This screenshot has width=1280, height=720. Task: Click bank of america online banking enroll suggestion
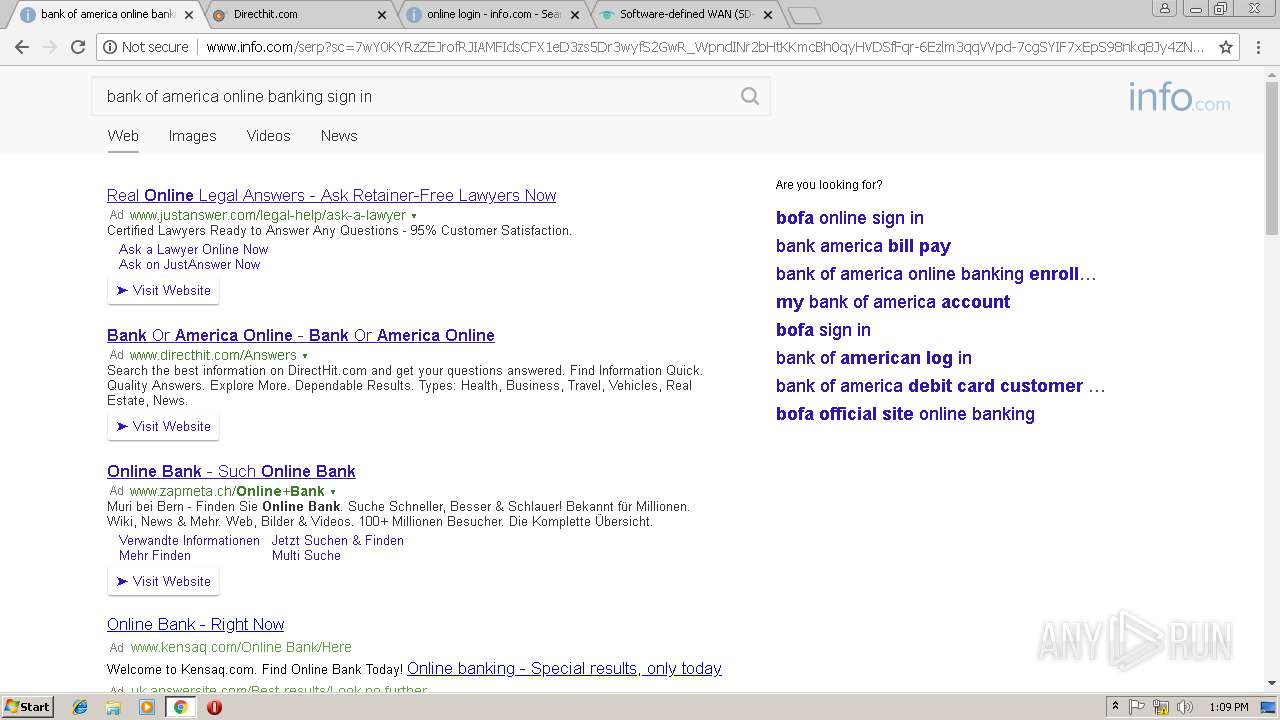click(936, 274)
